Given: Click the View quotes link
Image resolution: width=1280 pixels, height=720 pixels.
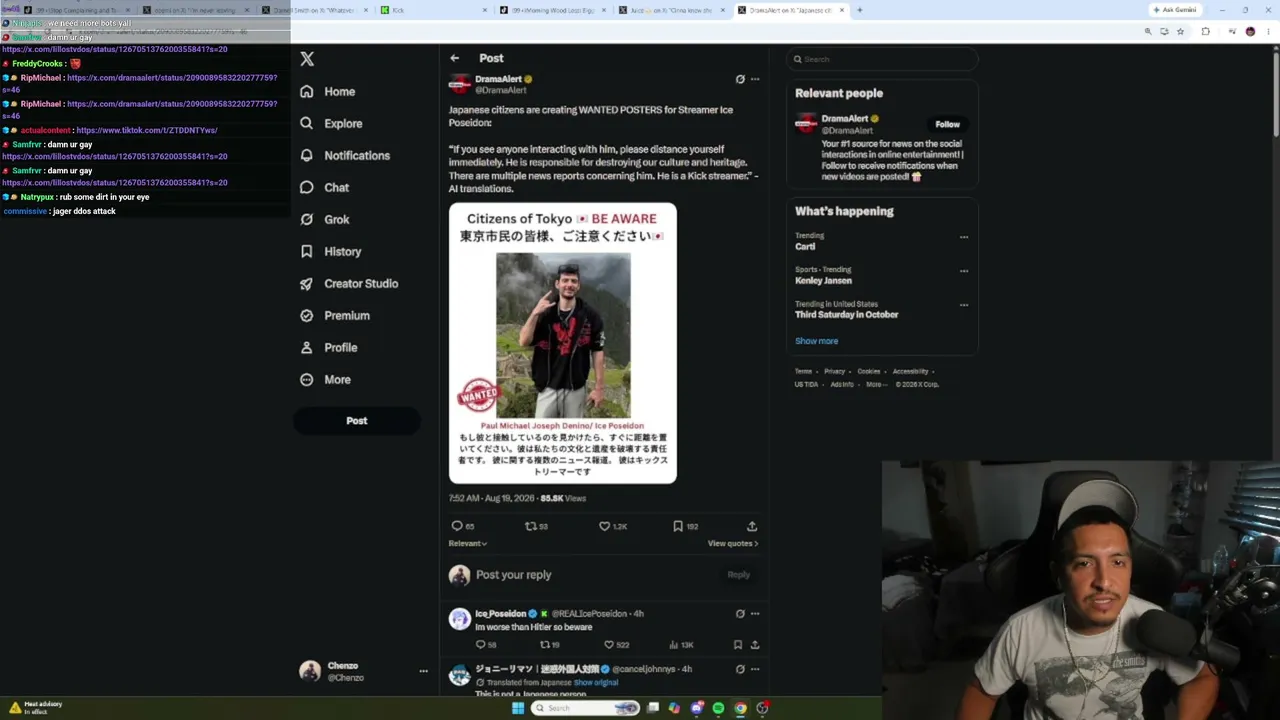Looking at the screenshot, I should coord(733,544).
